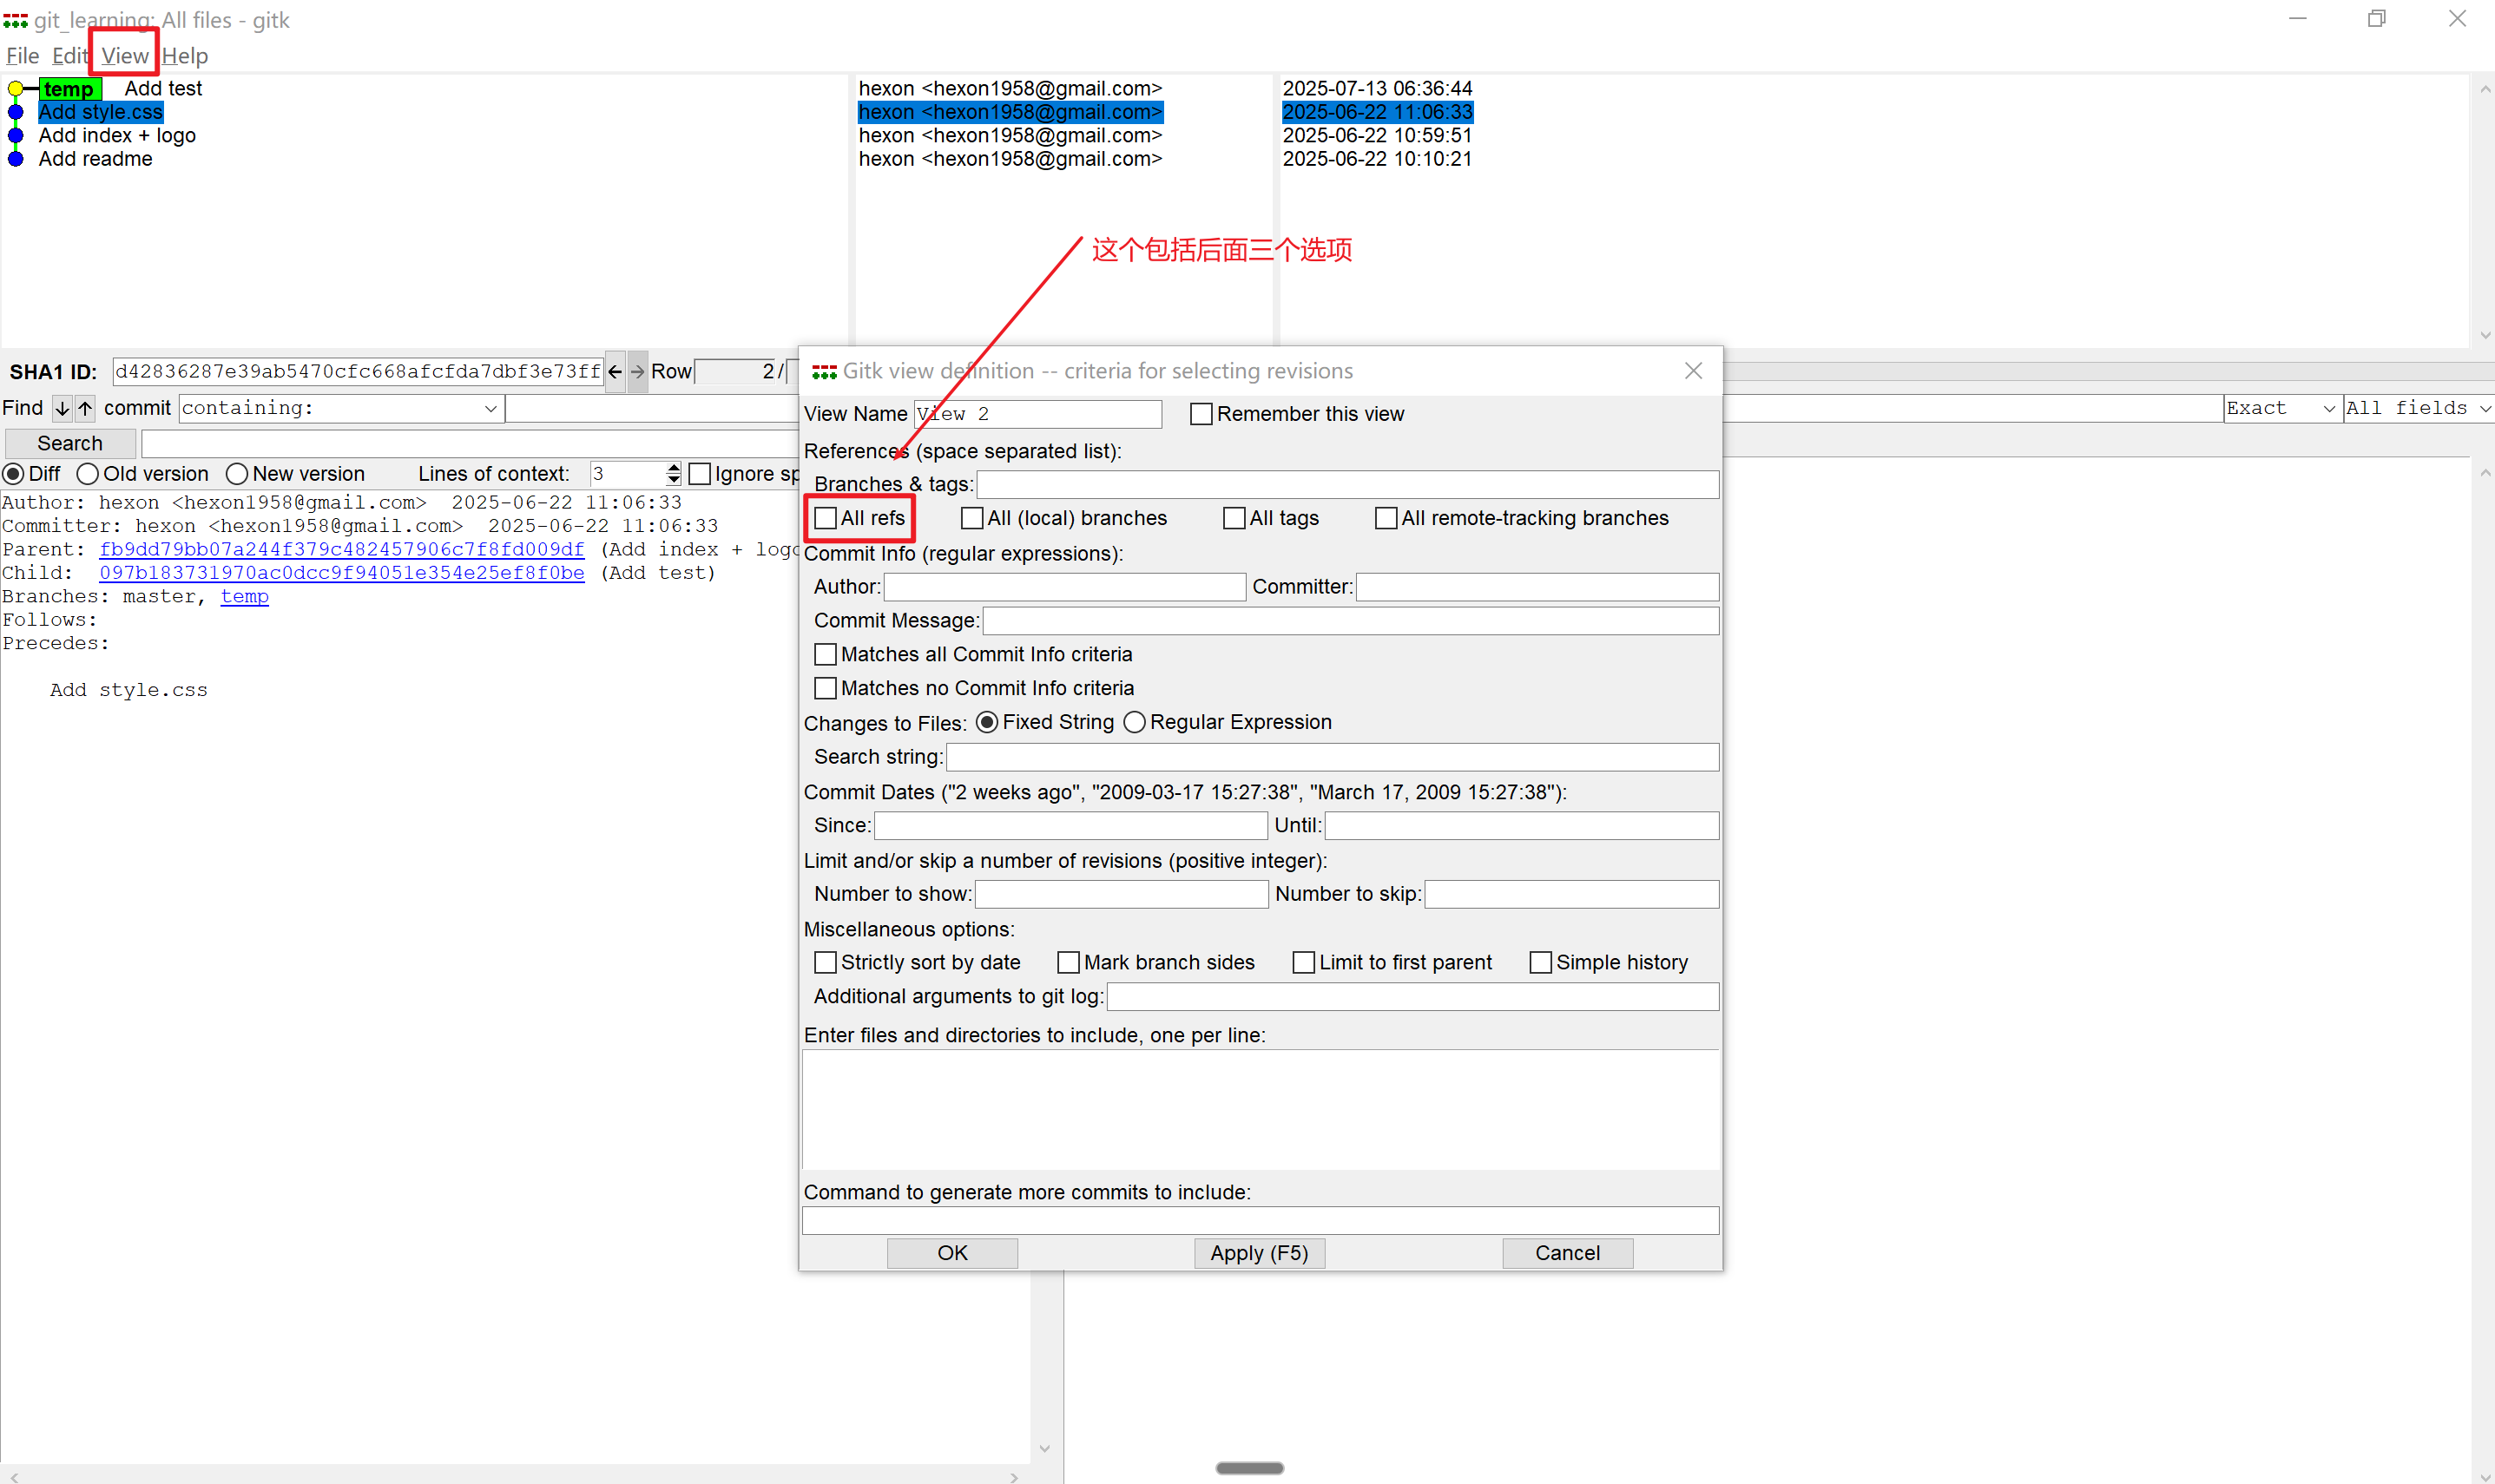Follow the temp branch link
2495x1484 pixels.
point(244,596)
